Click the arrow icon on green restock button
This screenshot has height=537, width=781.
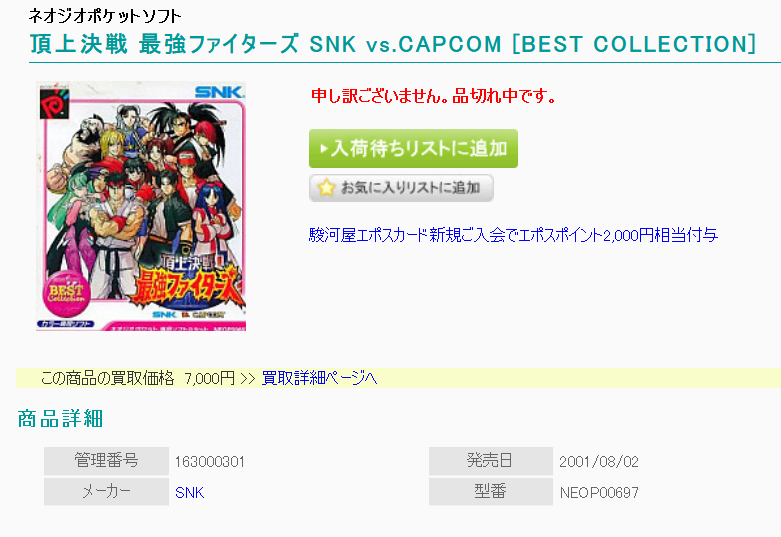tap(324, 148)
